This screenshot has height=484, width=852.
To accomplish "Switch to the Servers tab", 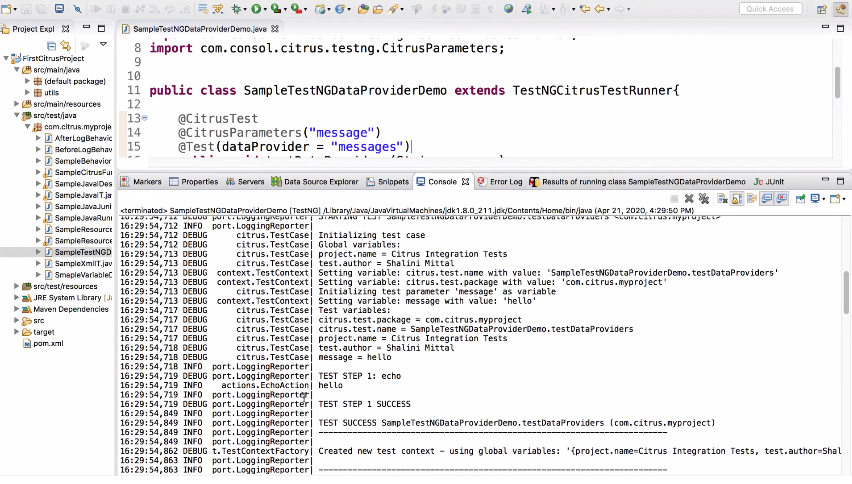I will [245, 182].
